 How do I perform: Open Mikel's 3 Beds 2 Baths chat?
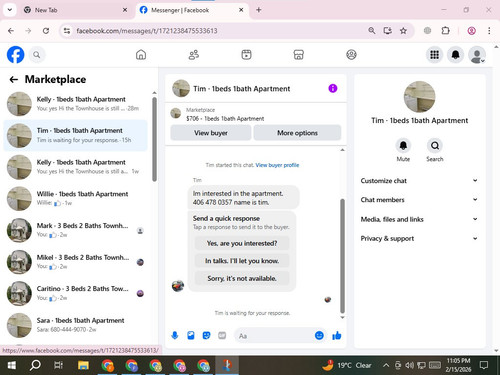[75, 262]
